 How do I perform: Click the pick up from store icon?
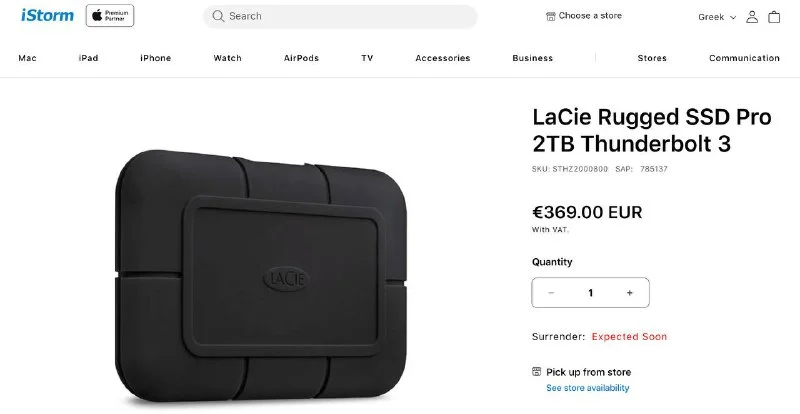537,371
